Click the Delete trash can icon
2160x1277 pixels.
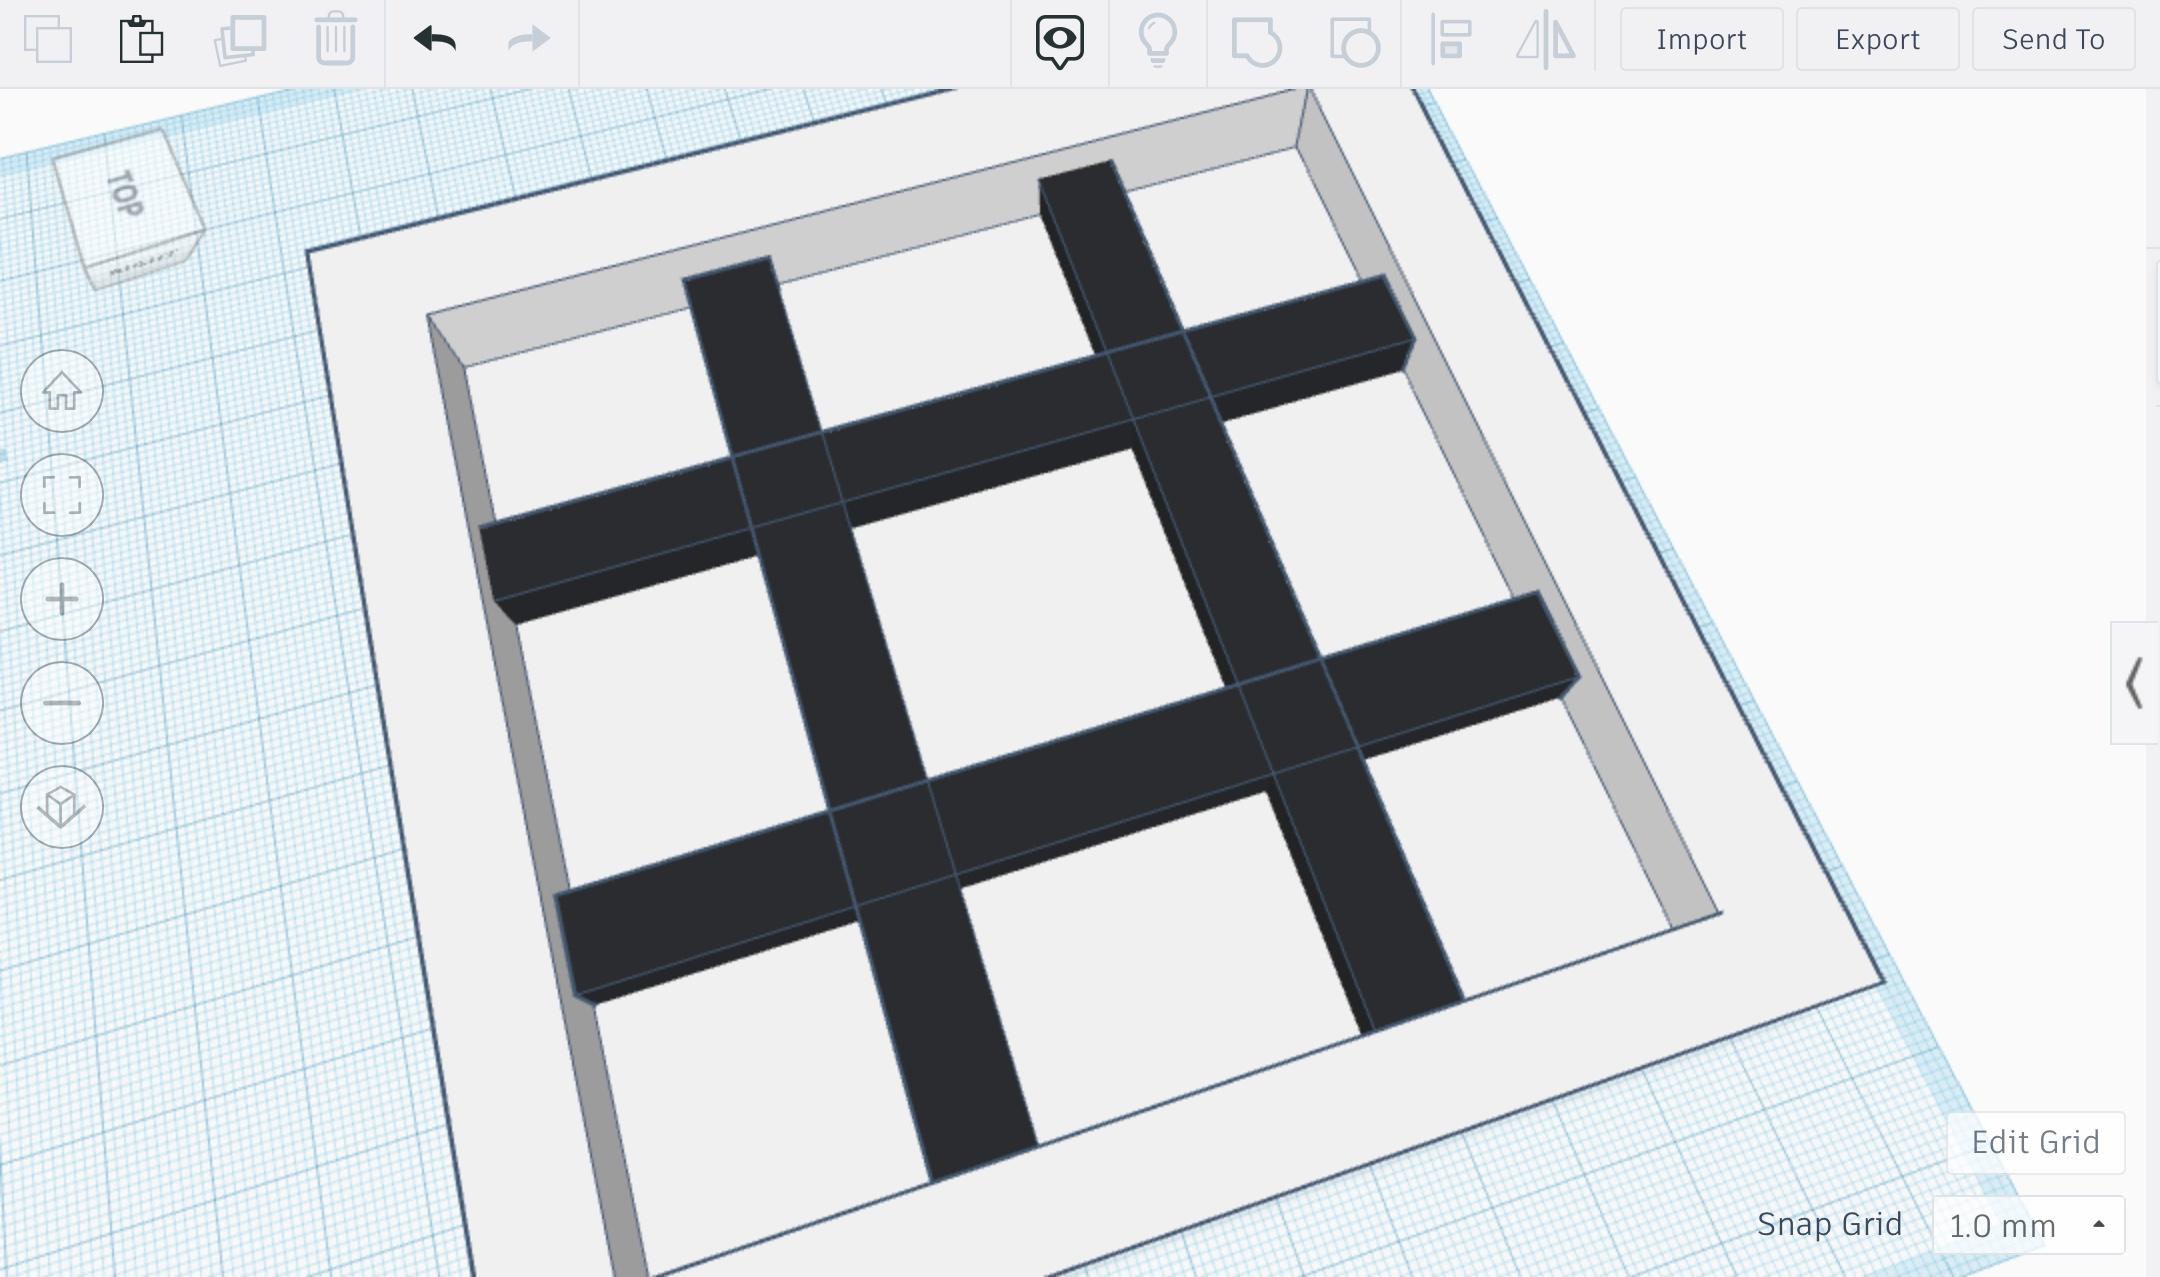pos(336,40)
